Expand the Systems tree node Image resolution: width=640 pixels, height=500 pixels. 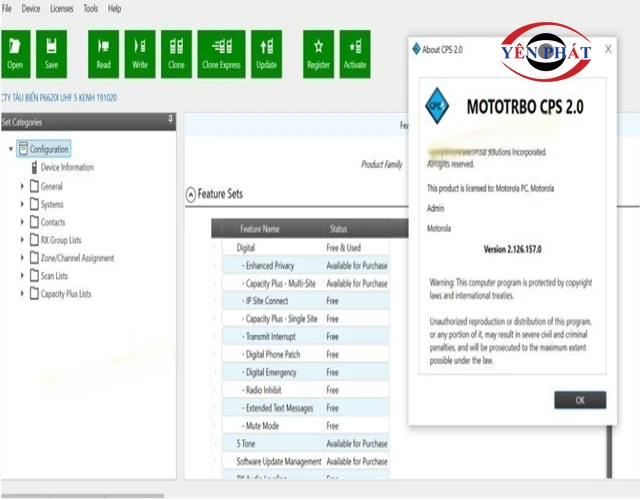click(22, 204)
